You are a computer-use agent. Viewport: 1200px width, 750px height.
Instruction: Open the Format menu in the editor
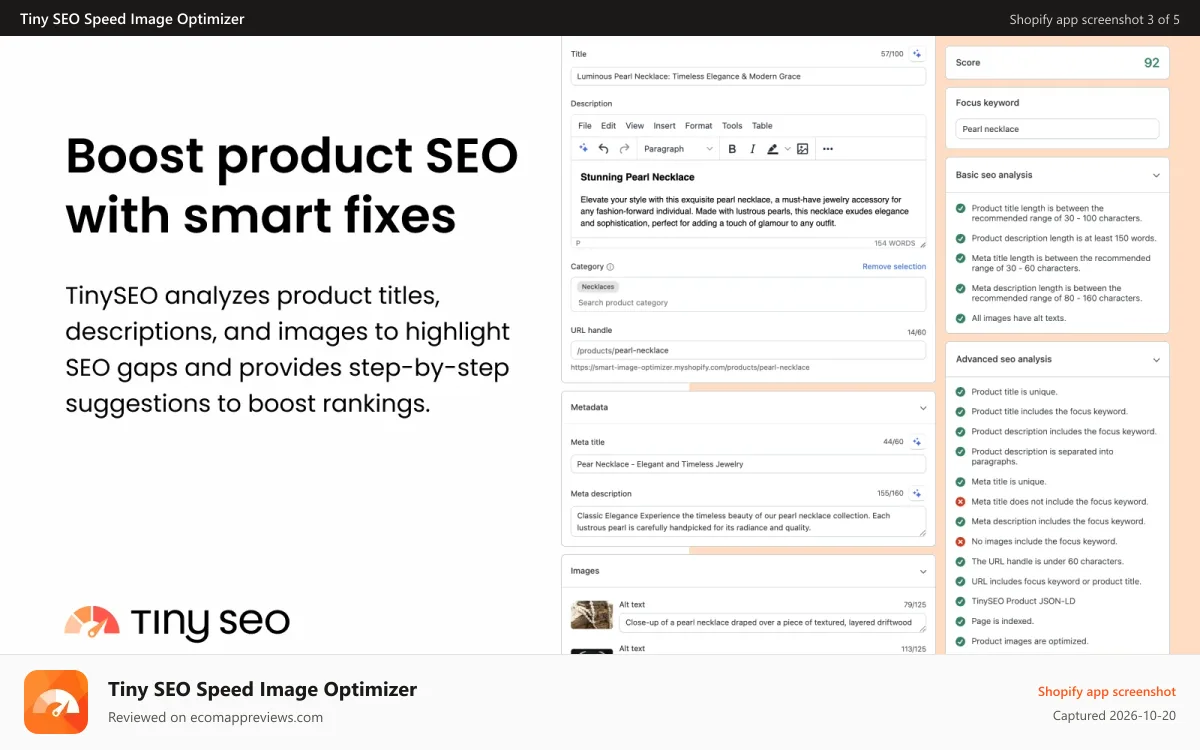698,126
